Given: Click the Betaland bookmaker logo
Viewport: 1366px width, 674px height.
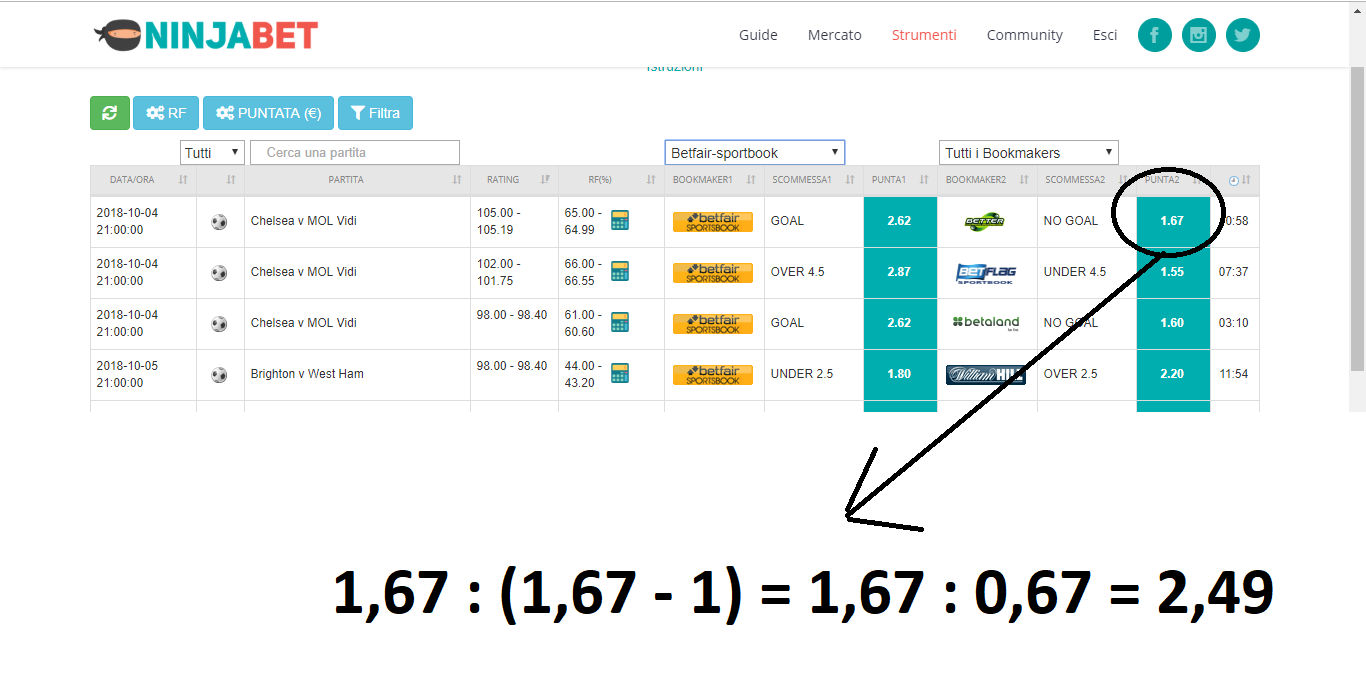Looking at the screenshot, I should pyautogui.click(x=987, y=323).
